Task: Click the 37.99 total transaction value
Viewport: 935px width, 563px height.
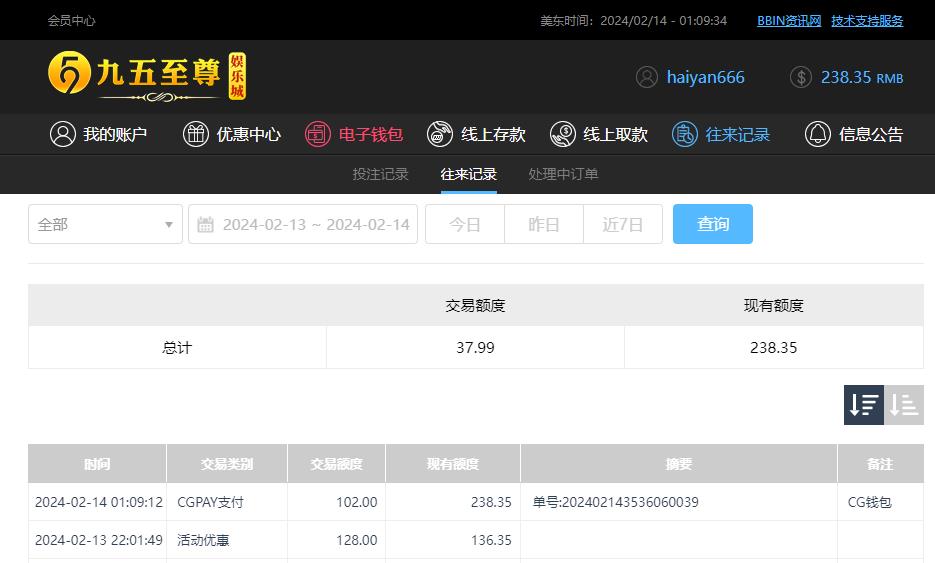Action: tap(475, 348)
